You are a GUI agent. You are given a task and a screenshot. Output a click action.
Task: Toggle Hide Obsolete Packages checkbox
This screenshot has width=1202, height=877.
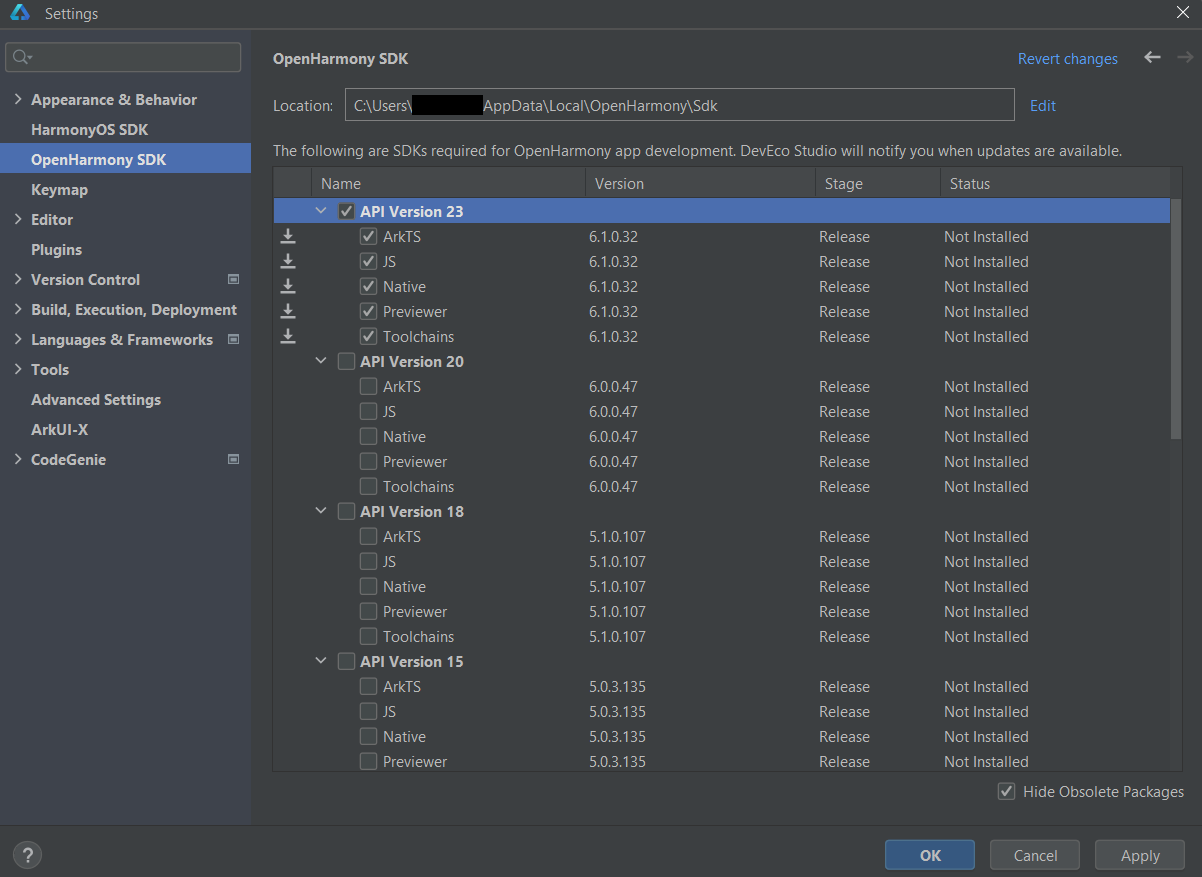1006,791
